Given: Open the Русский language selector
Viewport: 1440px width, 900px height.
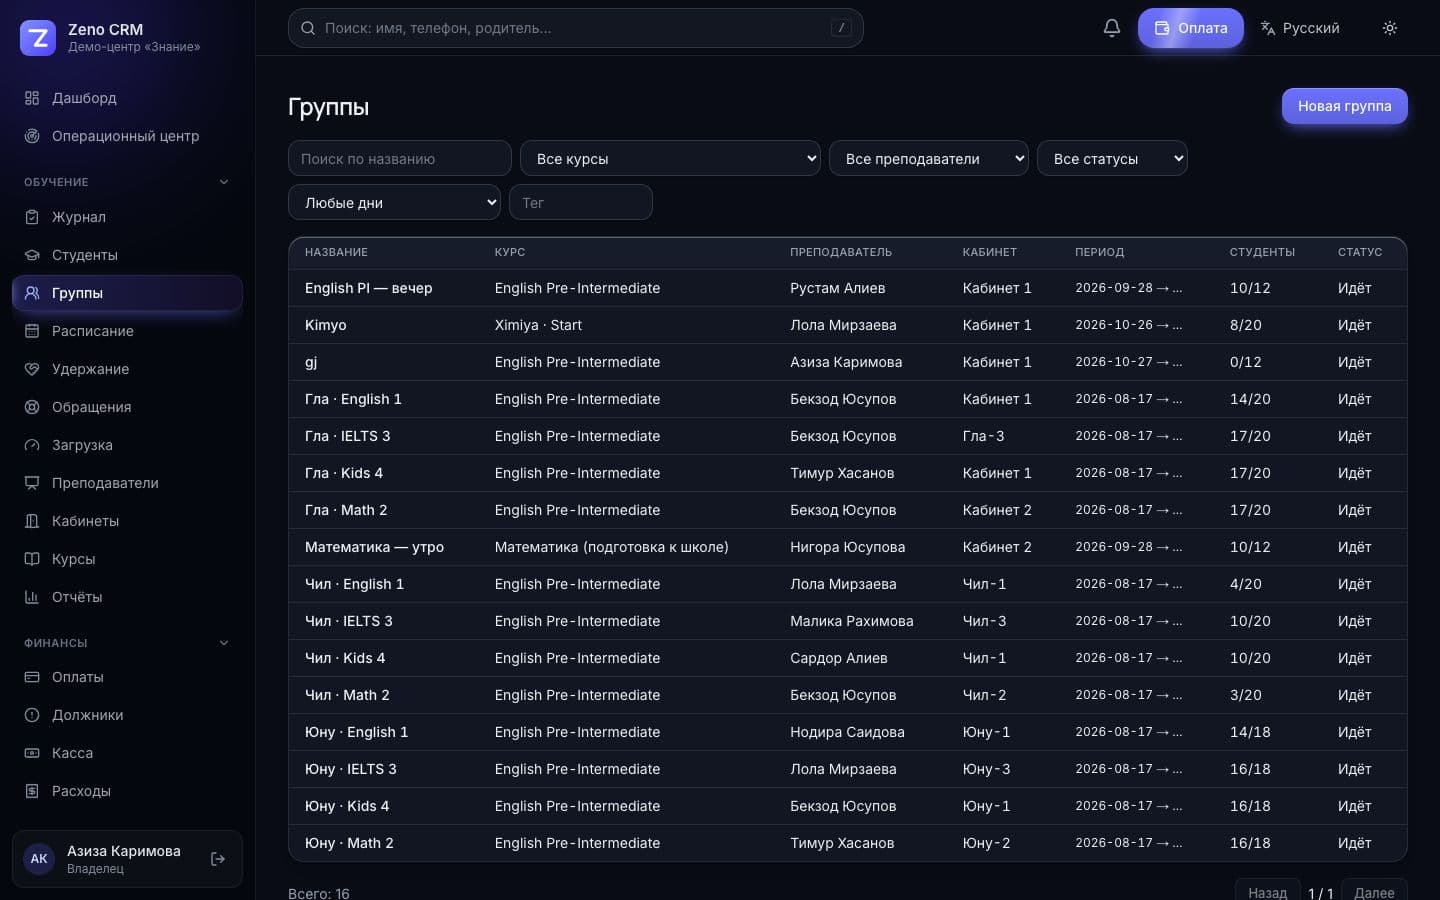Looking at the screenshot, I should pos(1300,28).
